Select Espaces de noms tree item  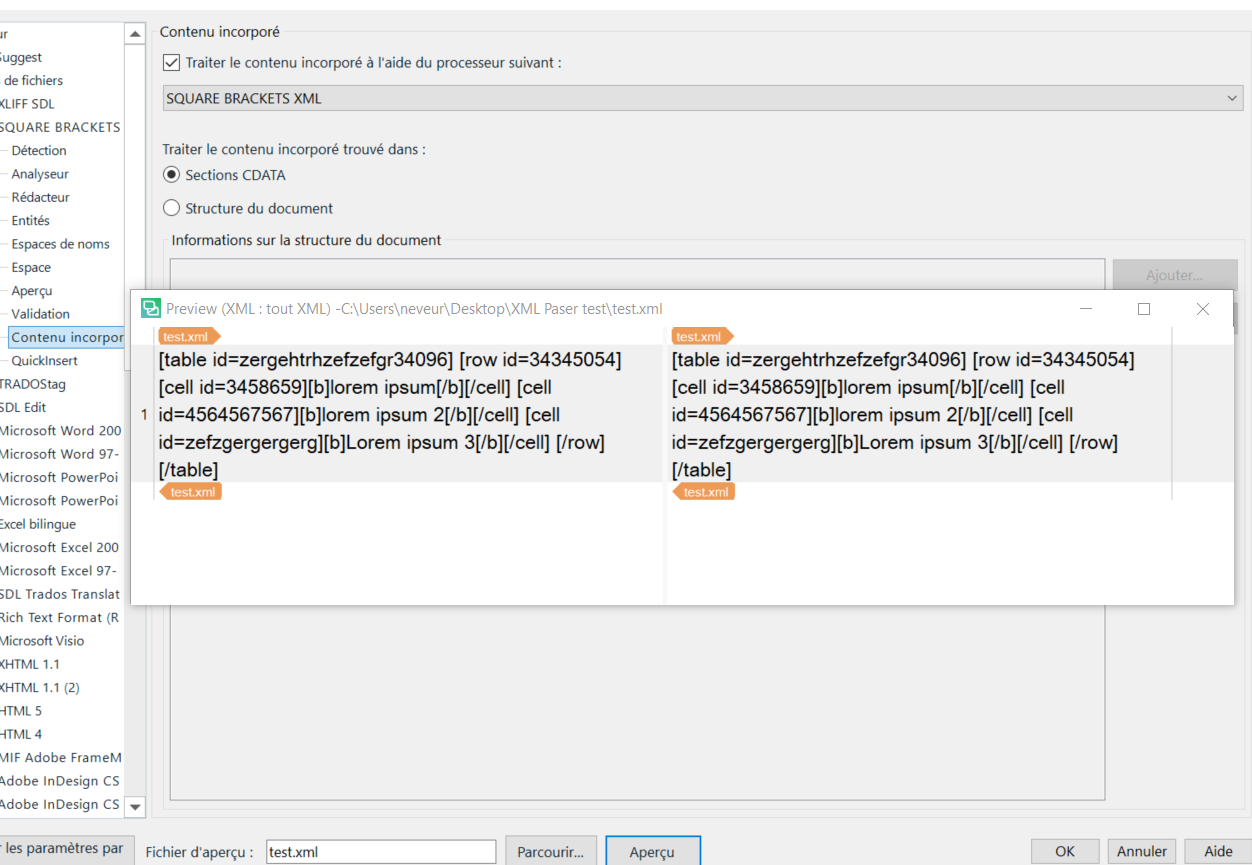[61, 244]
